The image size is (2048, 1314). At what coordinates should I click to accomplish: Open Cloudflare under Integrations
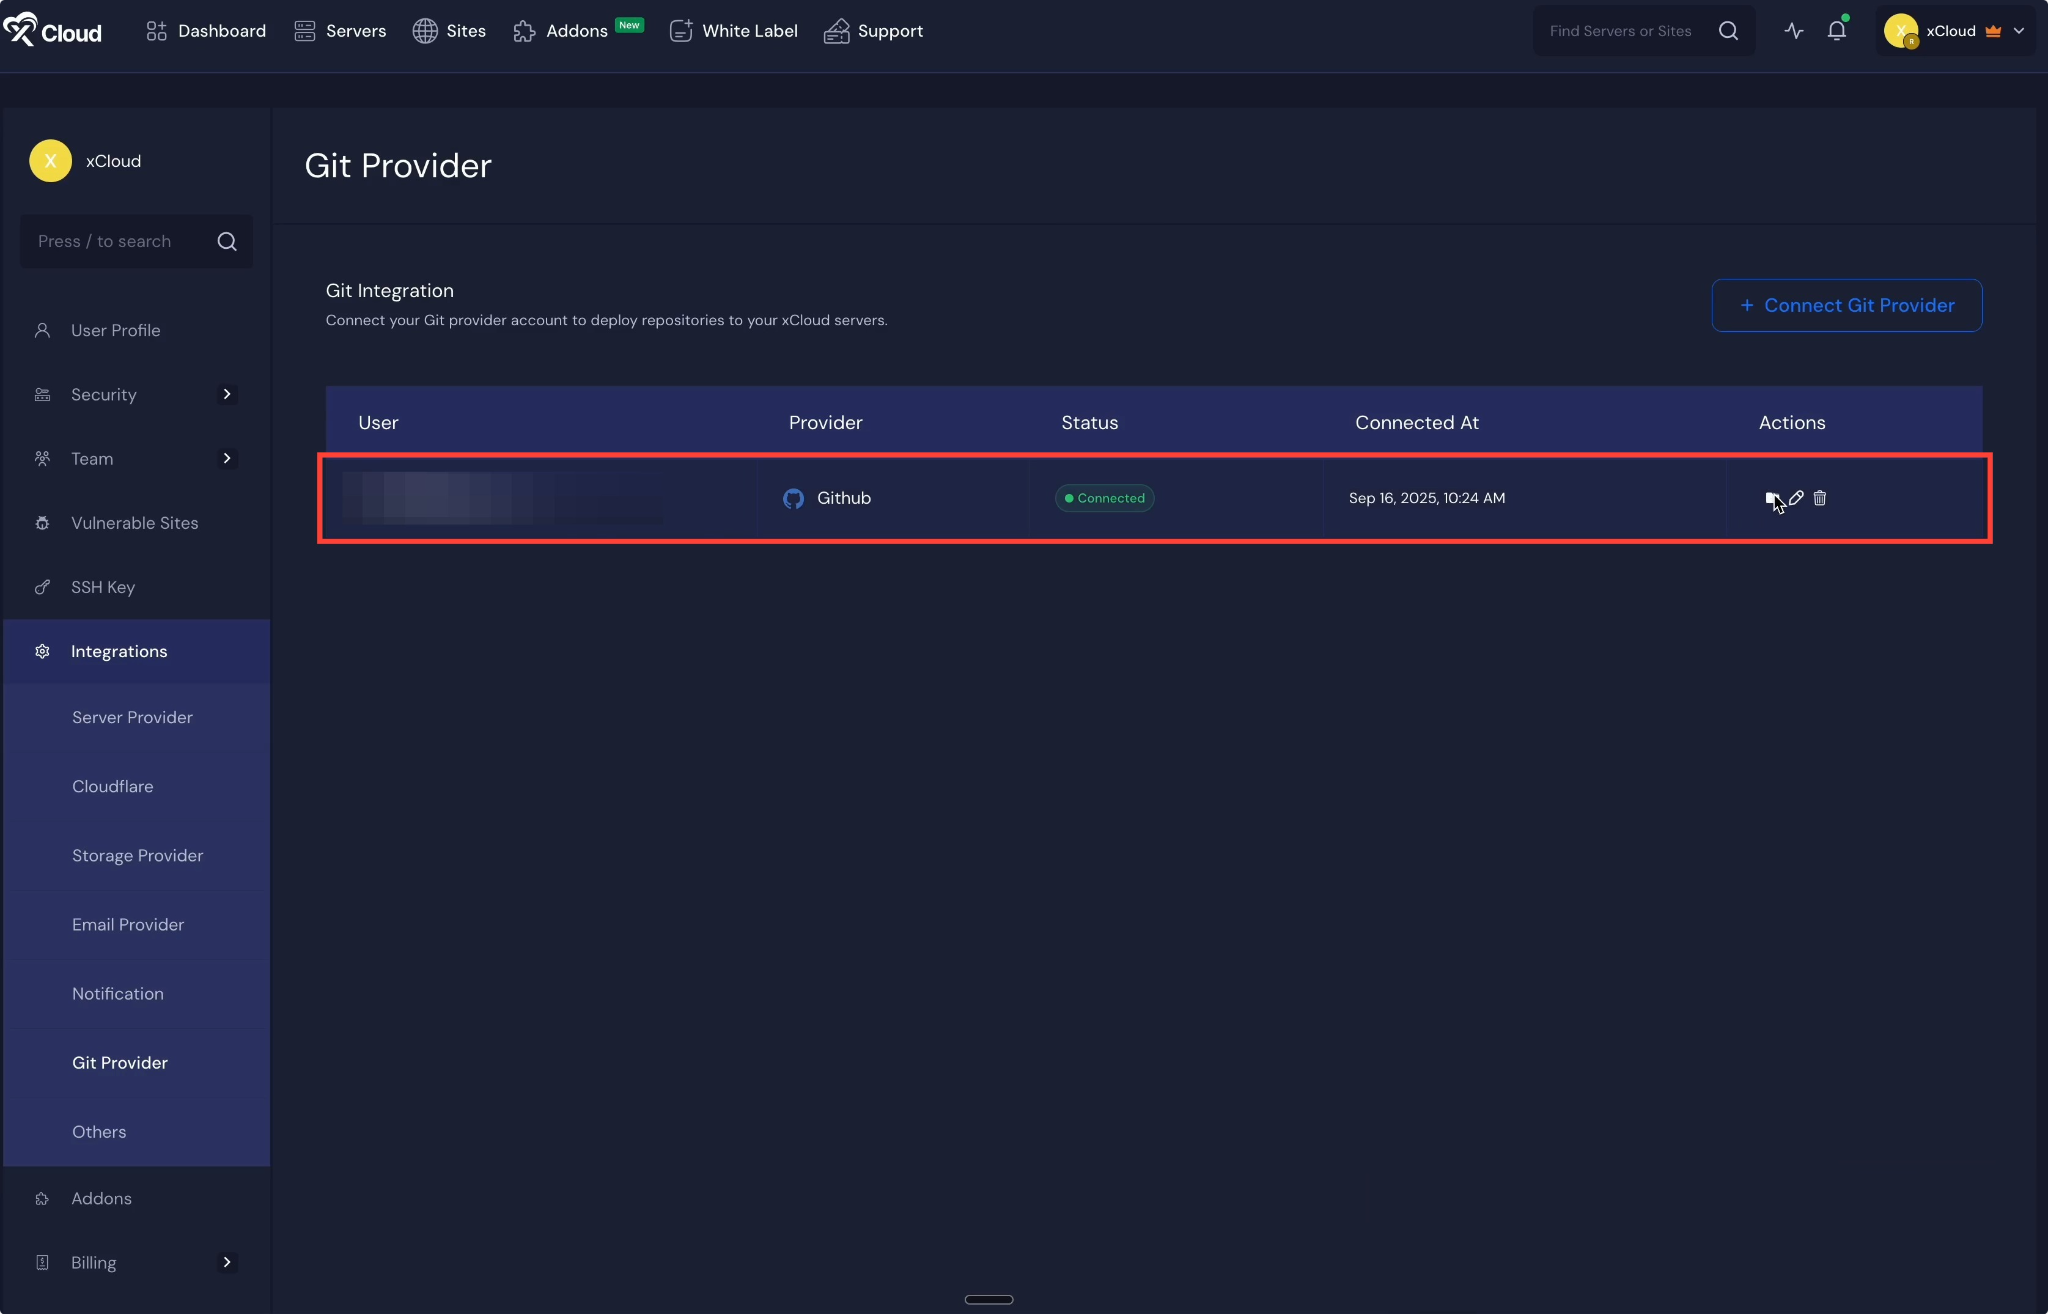pos(113,786)
